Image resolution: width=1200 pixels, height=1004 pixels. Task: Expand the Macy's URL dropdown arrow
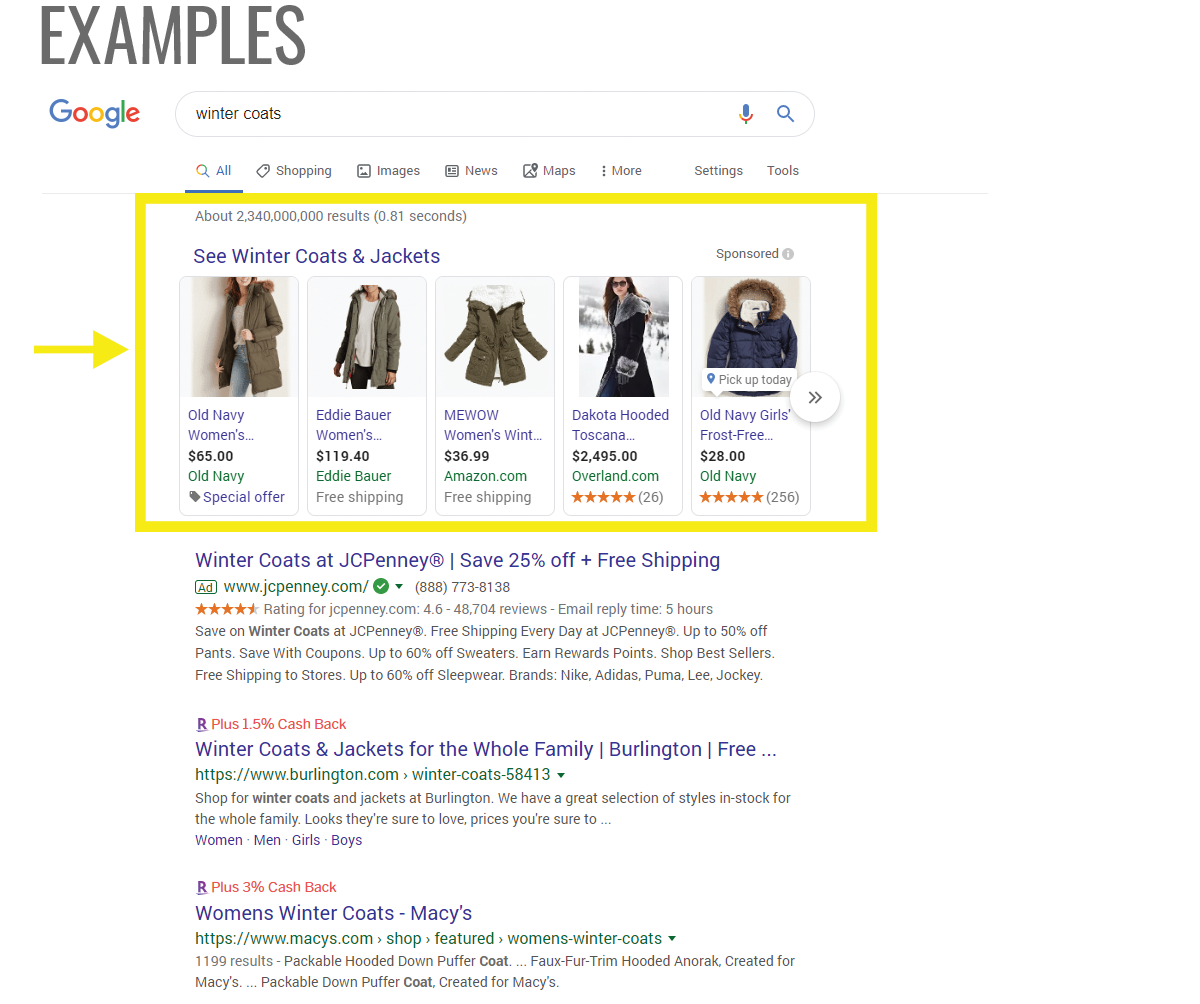click(672, 939)
